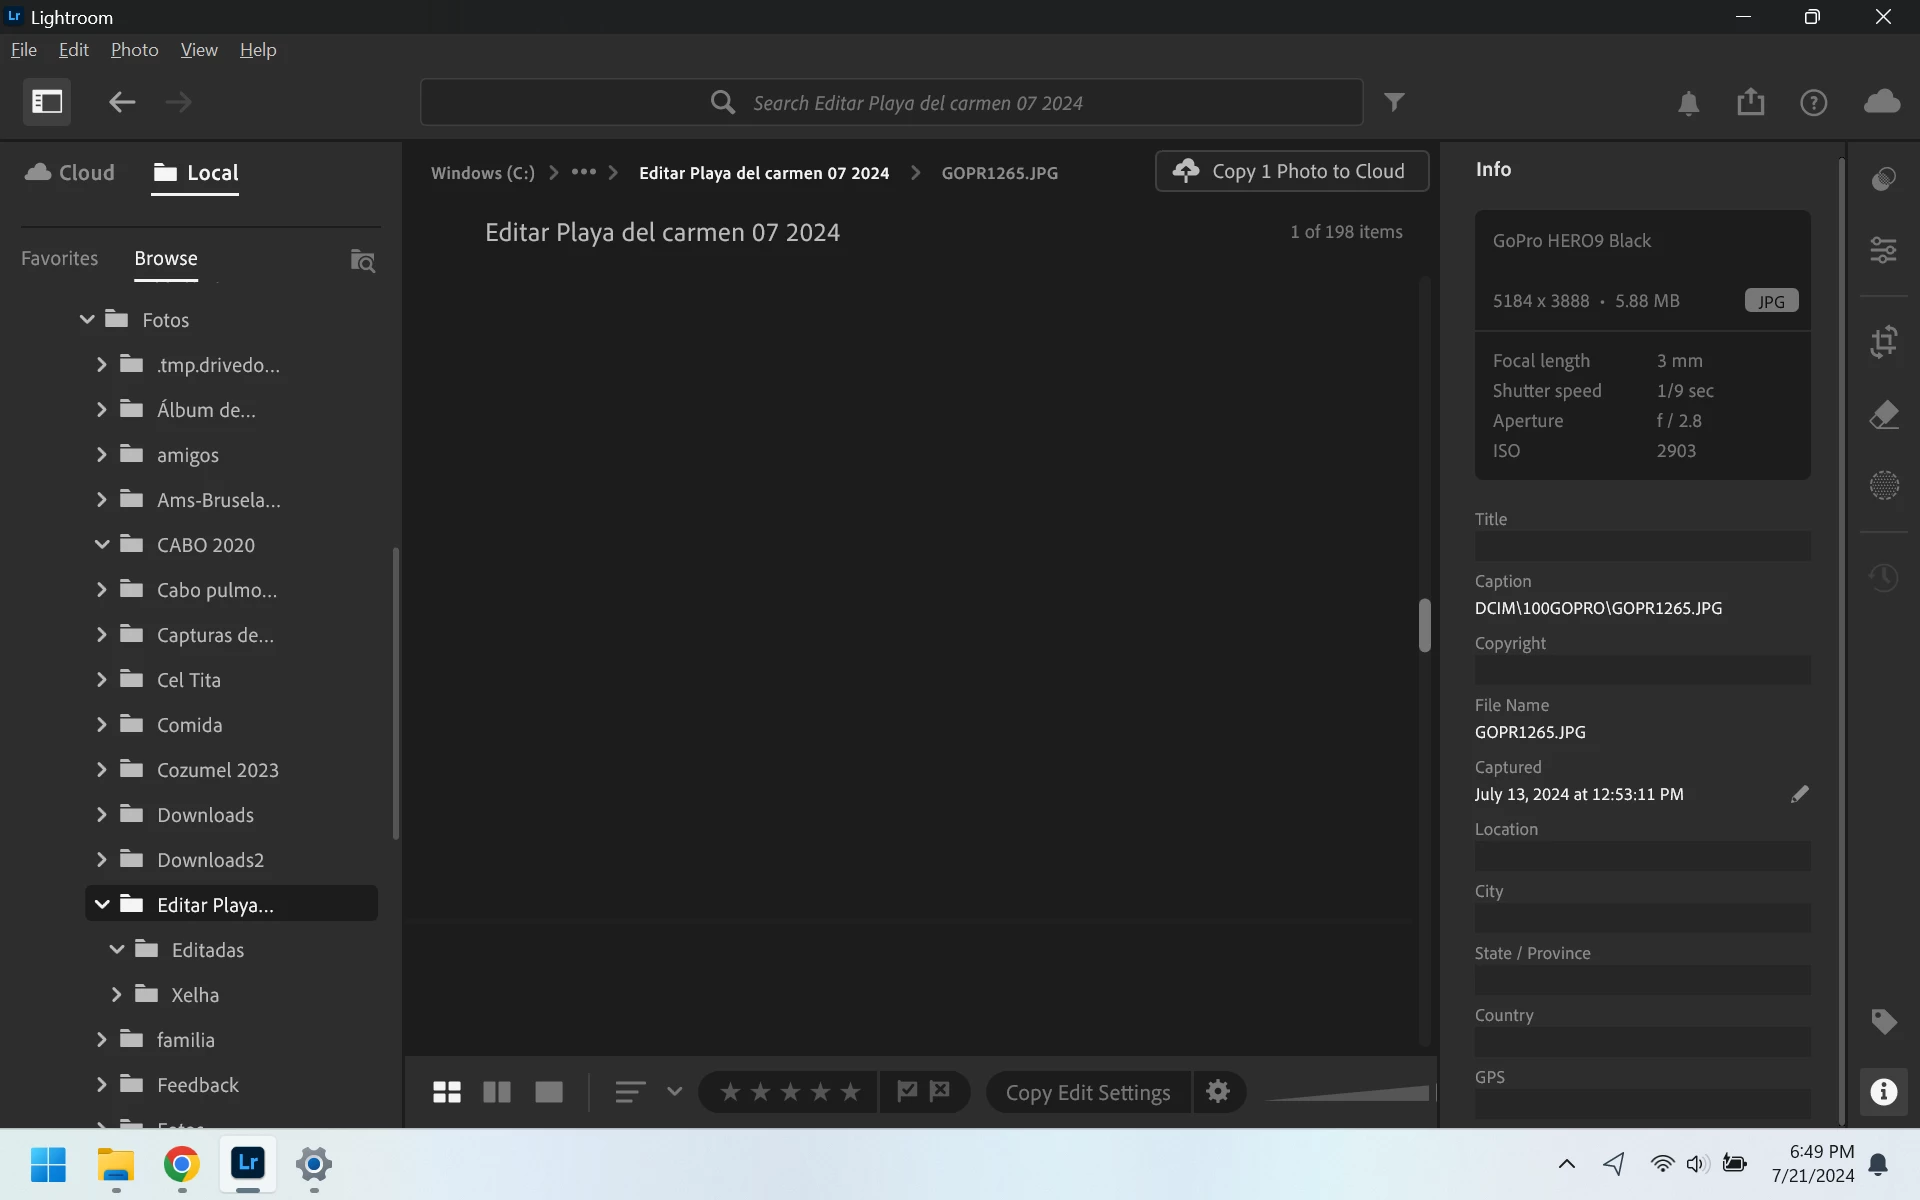Expand the Cozumel 2023 folder

coord(102,769)
